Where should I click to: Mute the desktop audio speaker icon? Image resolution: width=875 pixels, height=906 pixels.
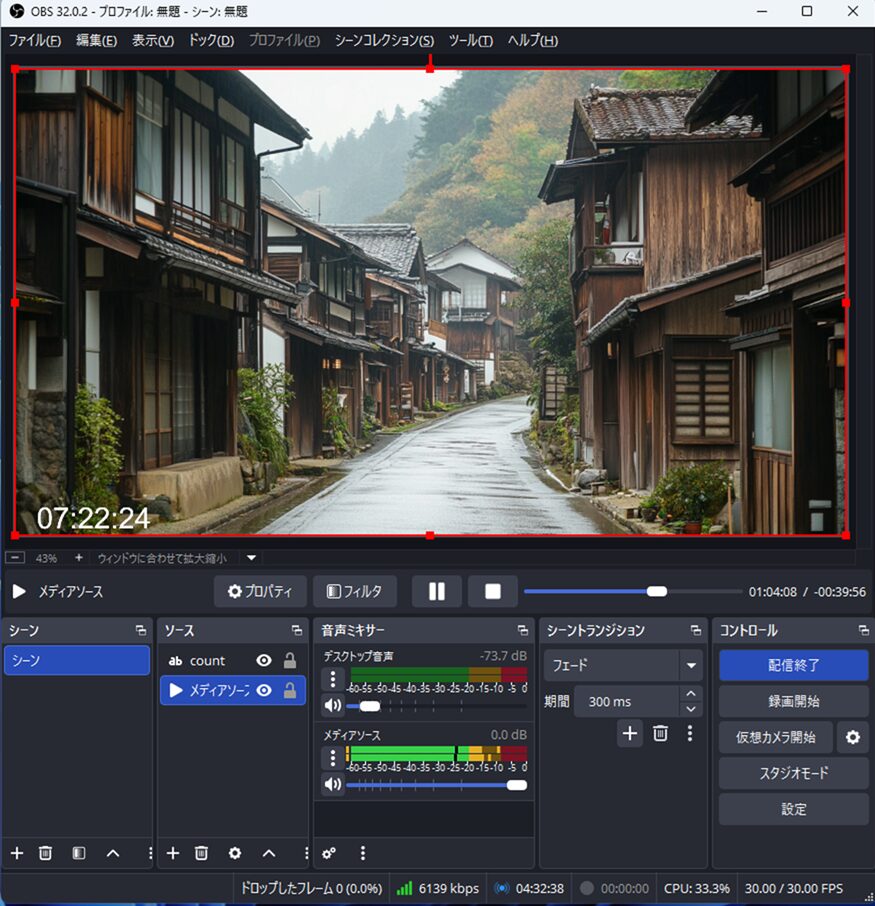pyautogui.click(x=333, y=706)
